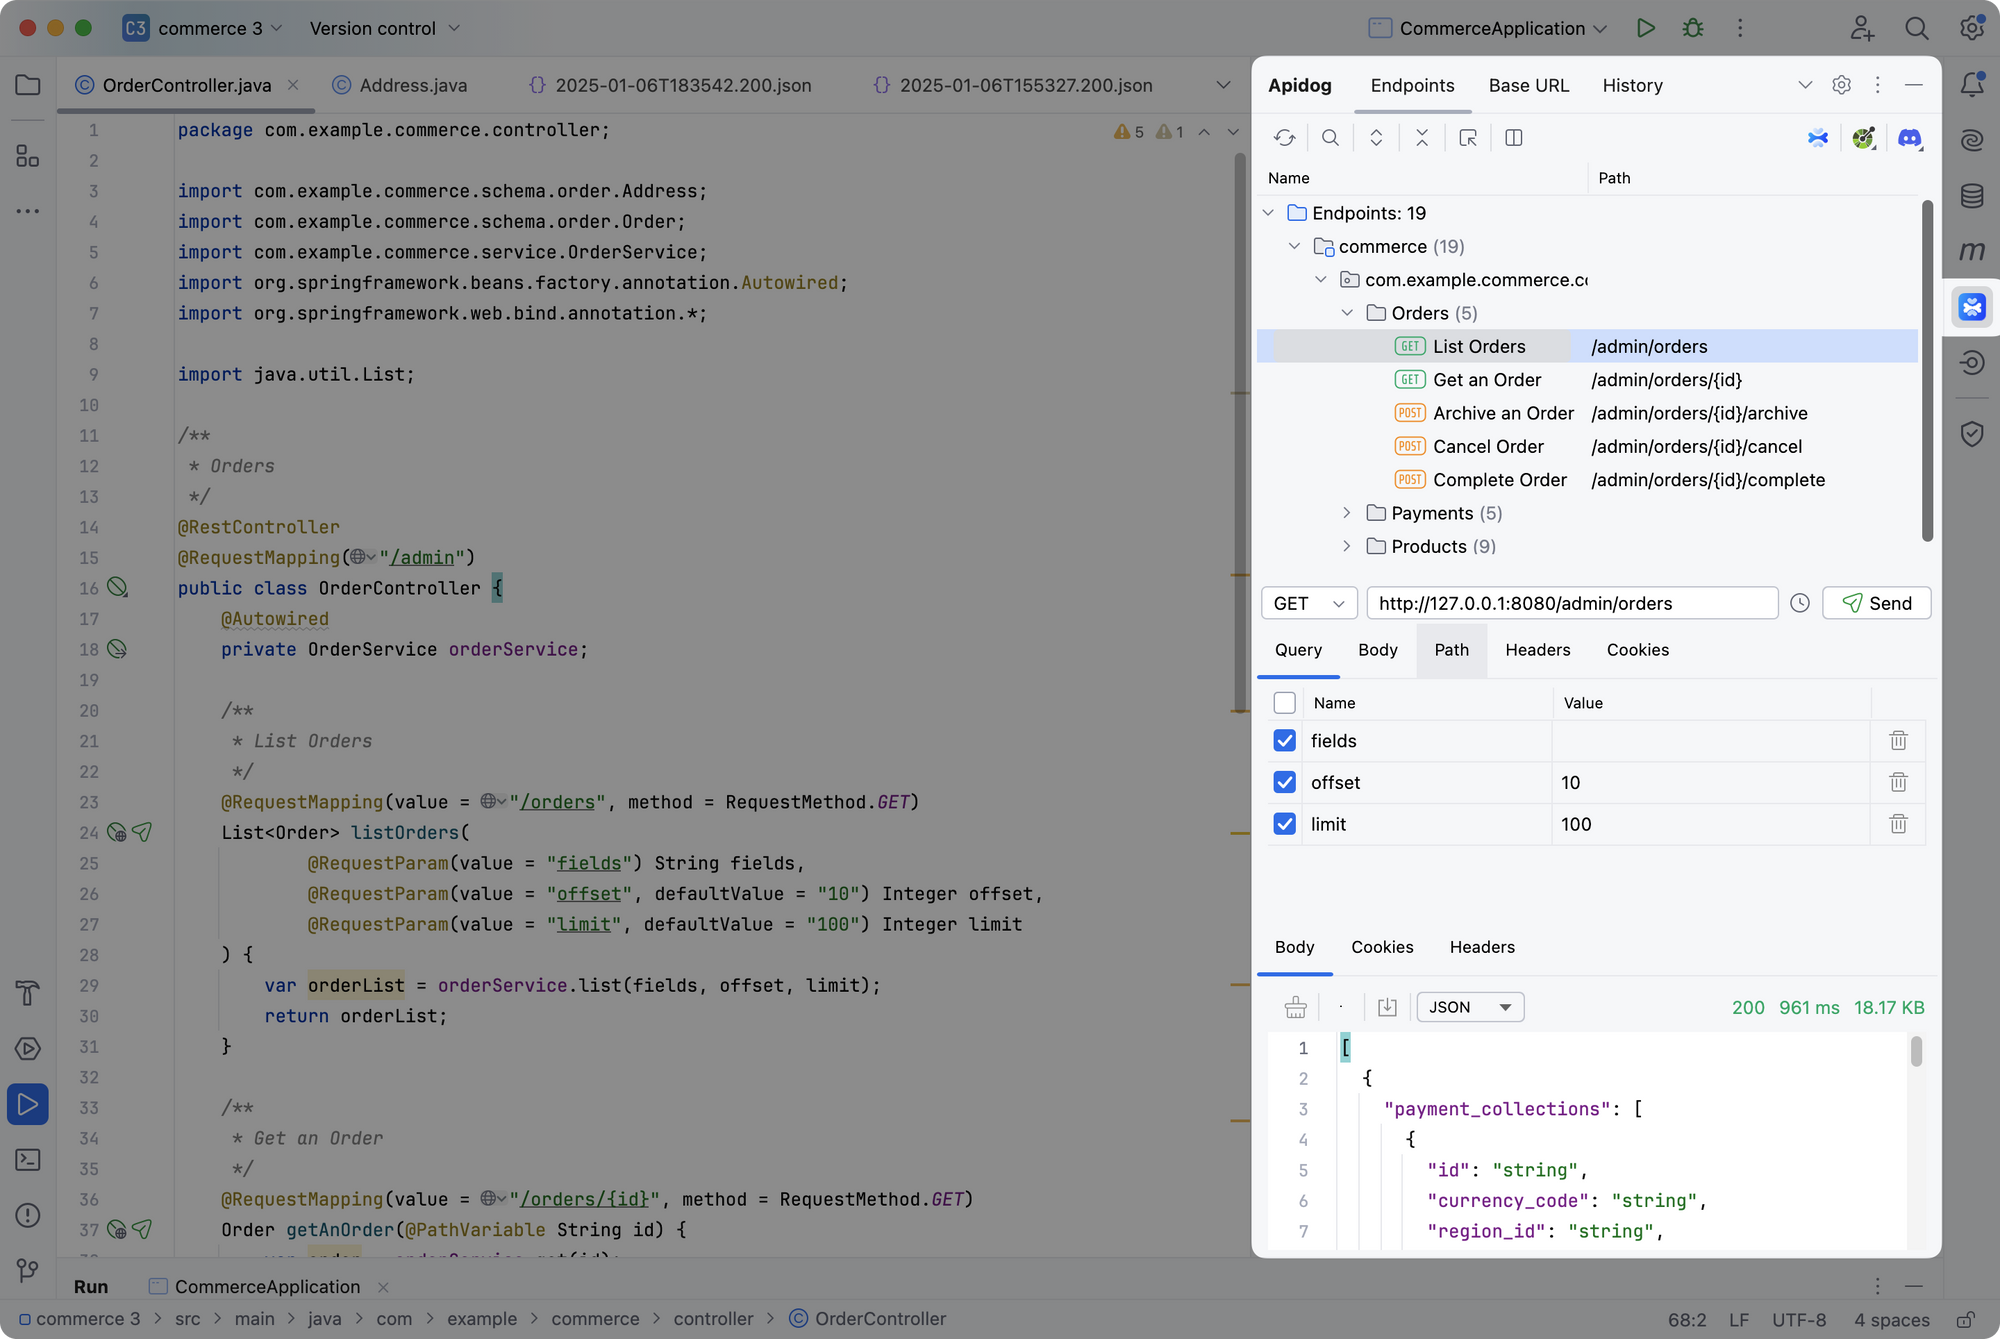Viewport: 2000px width, 1339px height.
Task: Open Apidog panel settings gear
Action: (1841, 85)
